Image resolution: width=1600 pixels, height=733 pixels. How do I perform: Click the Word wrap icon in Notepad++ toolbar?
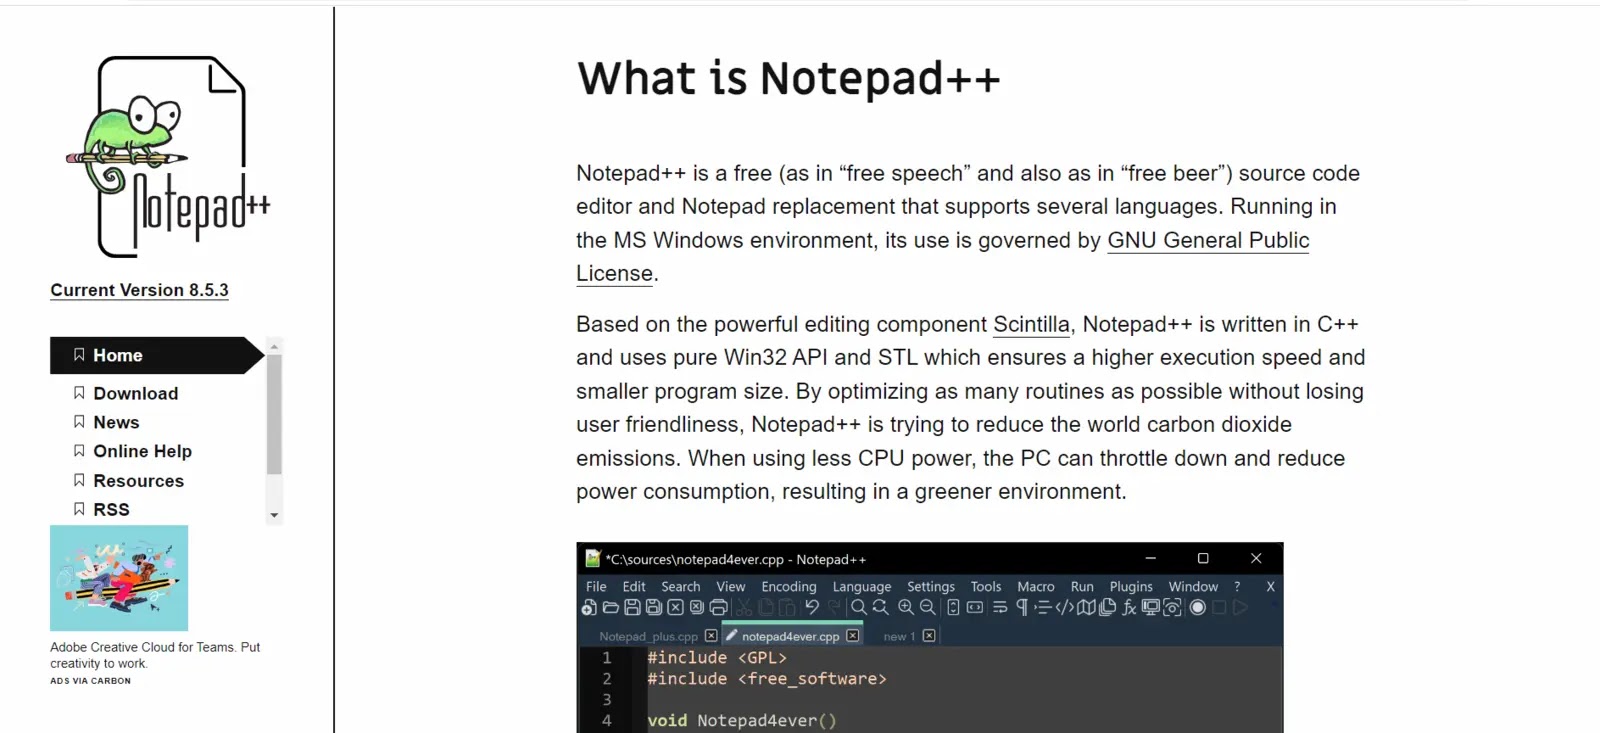1000,607
